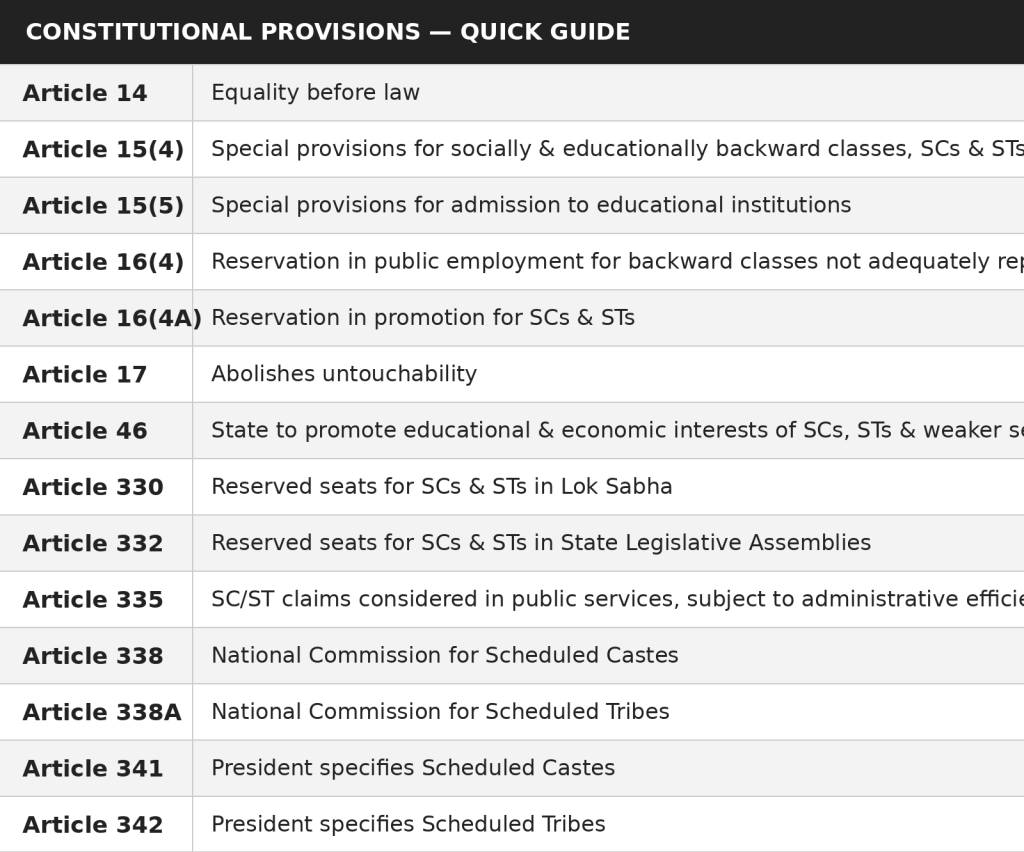Click the 'Article 14' row label
1024x852 pixels.
point(85,93)
